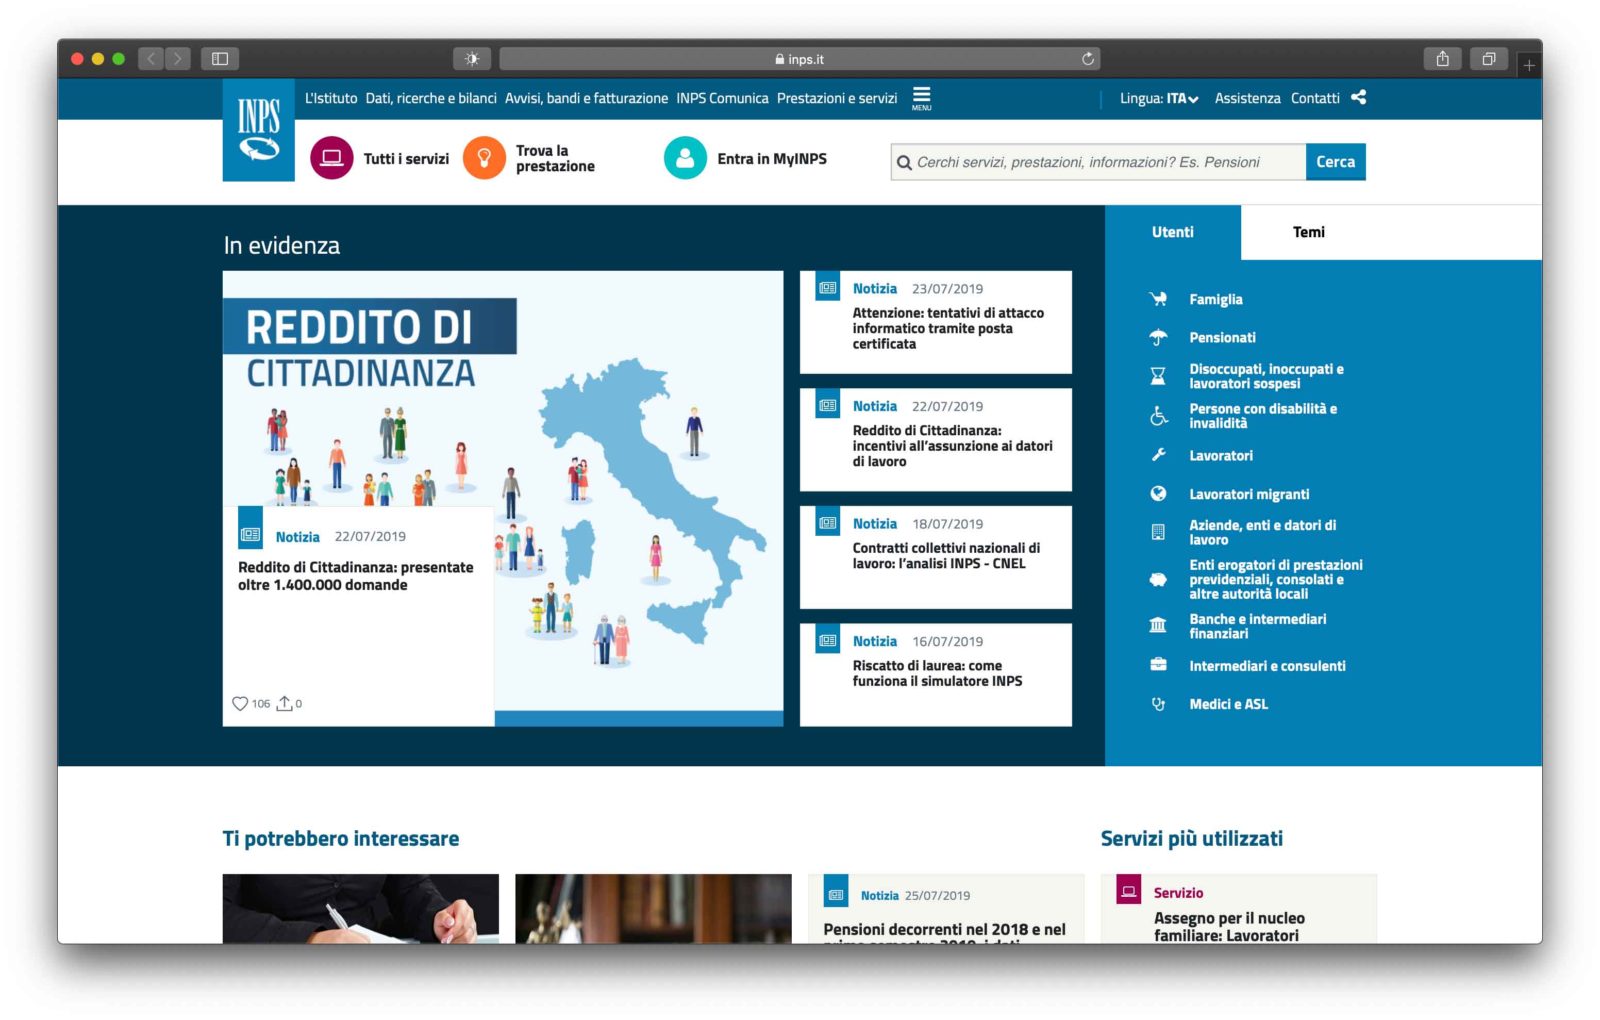Open the handwriting photo thumbnail under Ti potrebbero interessare
The height and width of the screenshot is (1020, 1600).
coord(361,909)
